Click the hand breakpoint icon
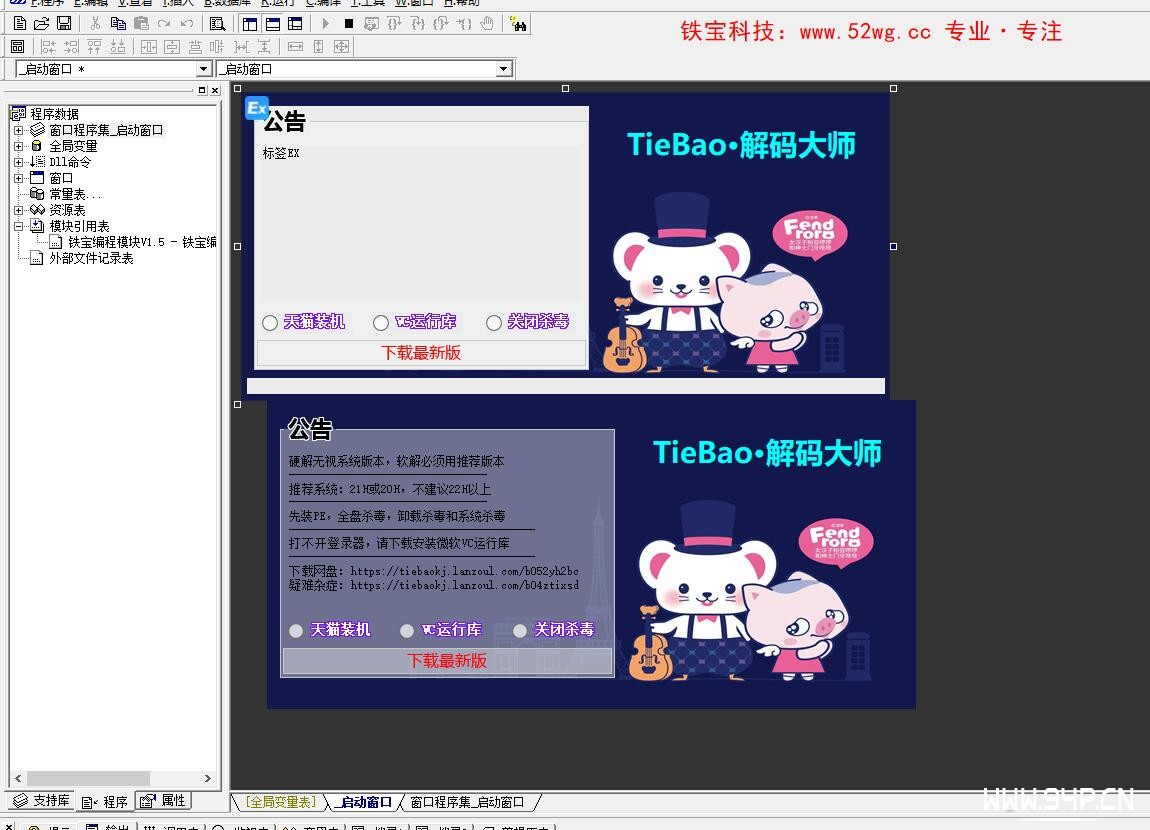Viewport: 1150px width, 830px height. (487, 23)
